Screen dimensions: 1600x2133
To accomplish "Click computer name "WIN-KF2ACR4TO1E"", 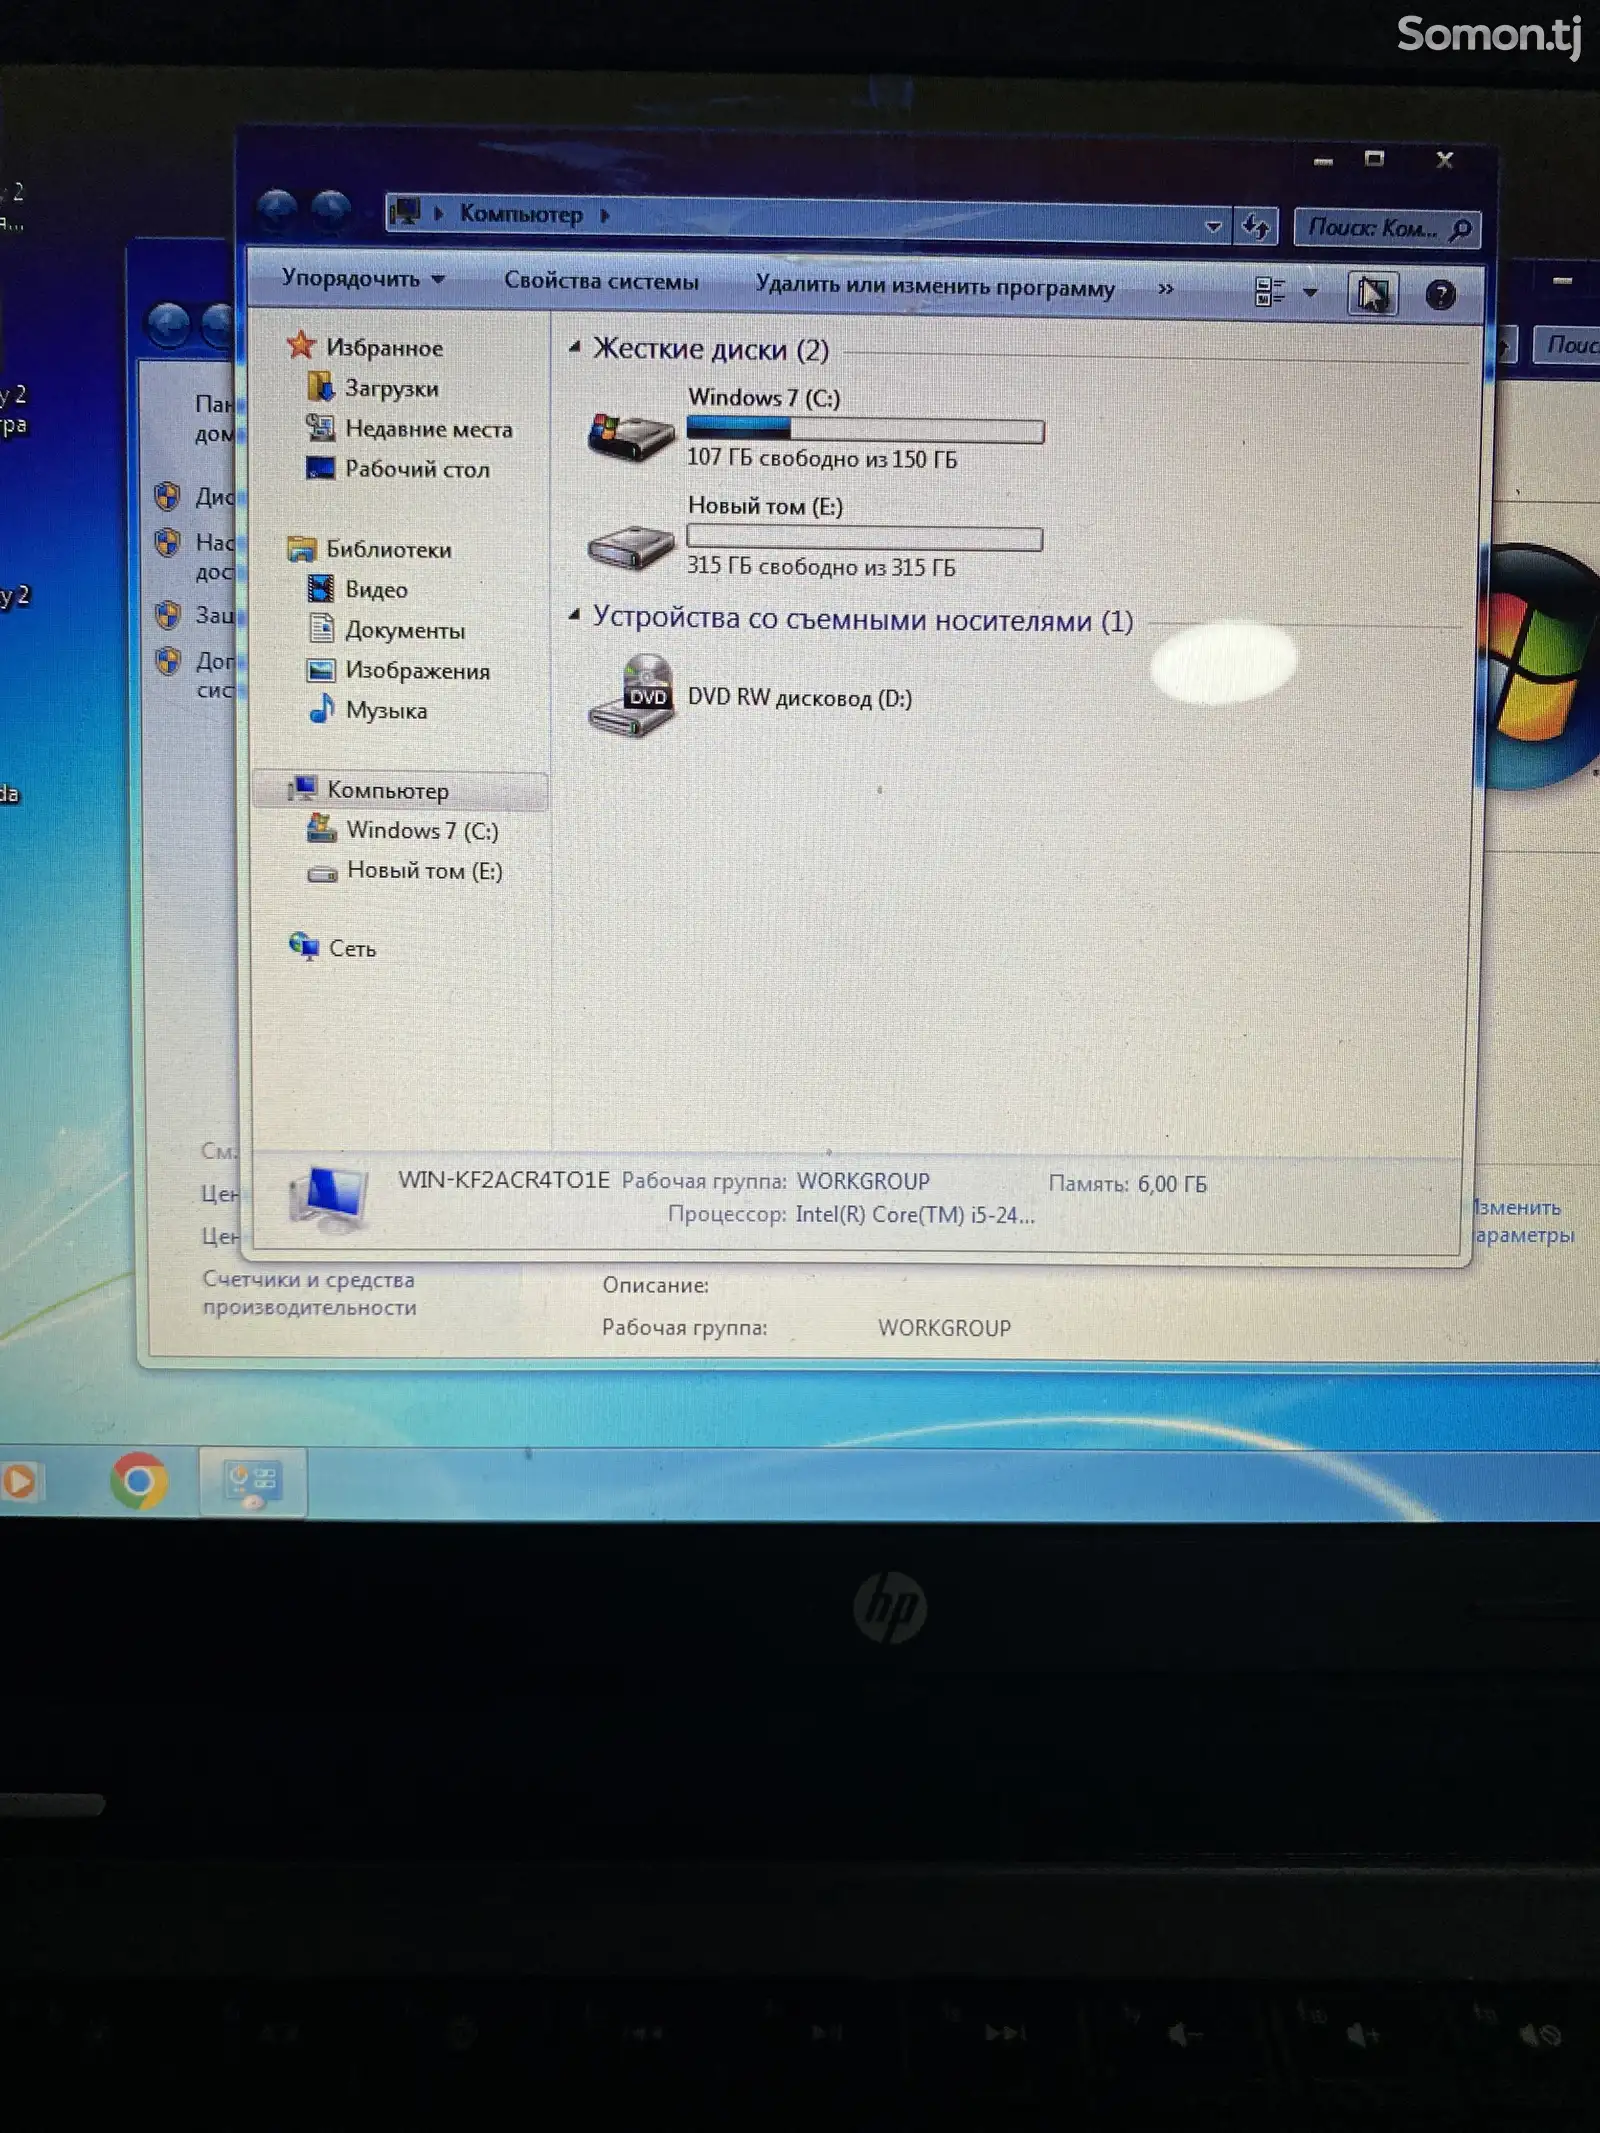I will [503, 1180].
